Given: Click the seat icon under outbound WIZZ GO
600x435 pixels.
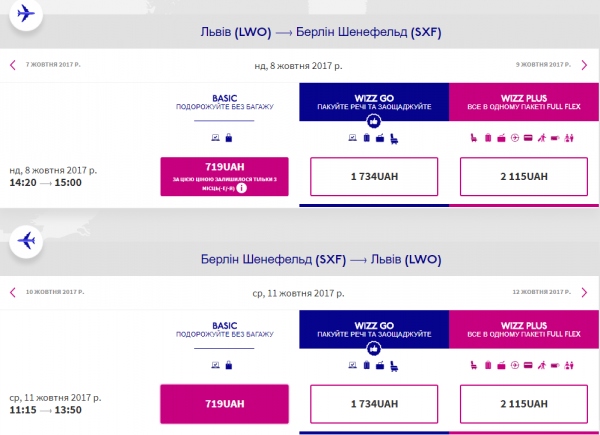Looking at the screenshot, I should (x=394, y=138).
